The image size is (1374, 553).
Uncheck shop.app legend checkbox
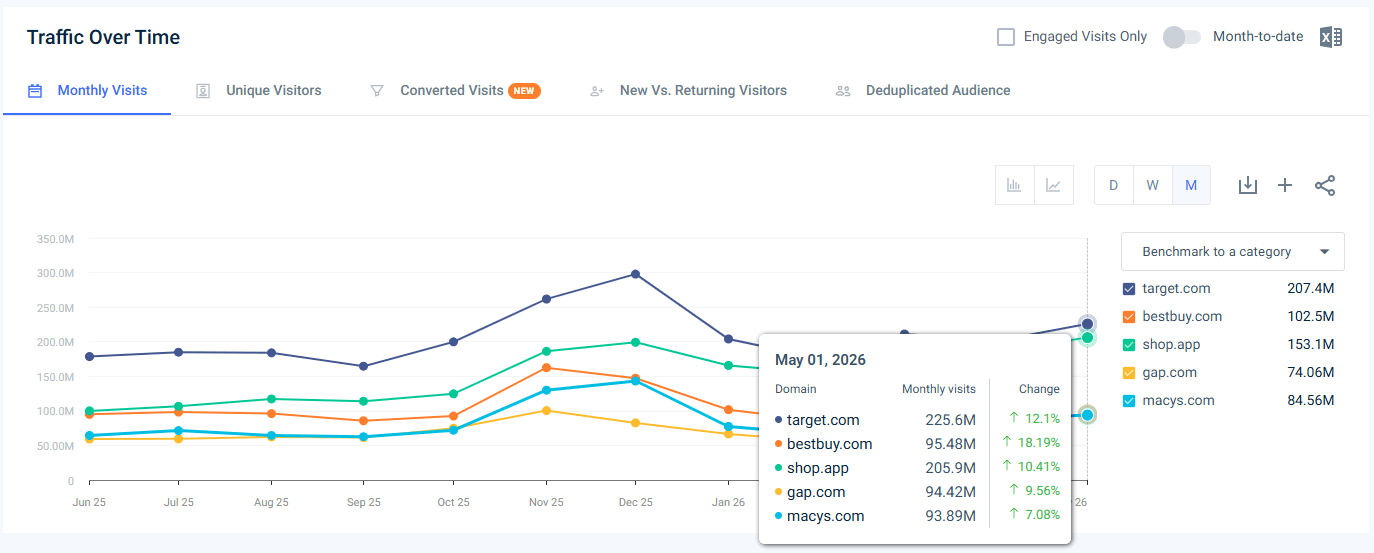click(x=1129, y=345)
